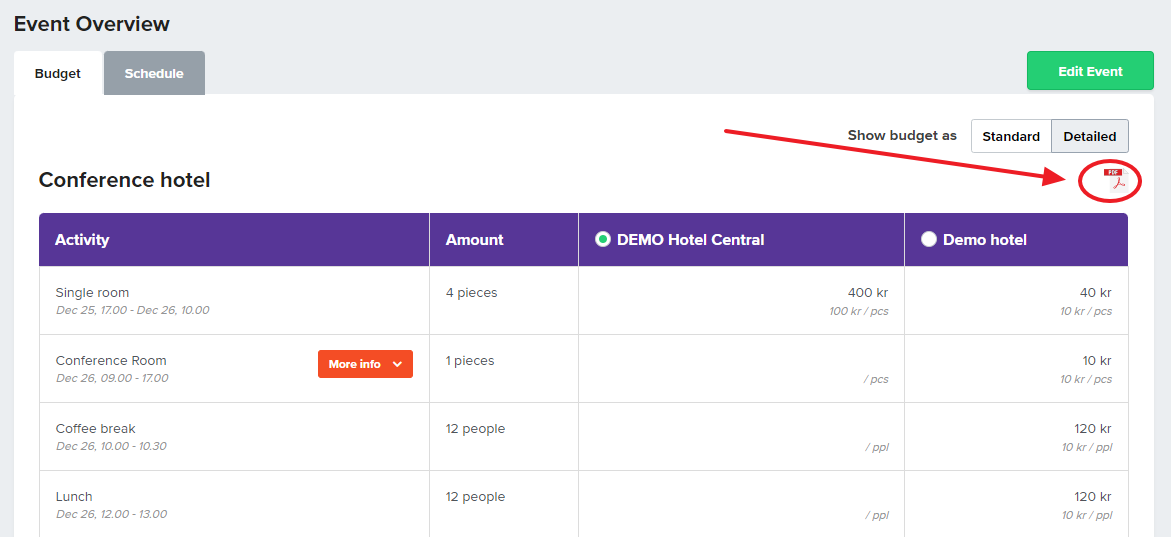Expand More info for Conference Room
This screenshot has height=537, width=1171.
pos(365,364)
